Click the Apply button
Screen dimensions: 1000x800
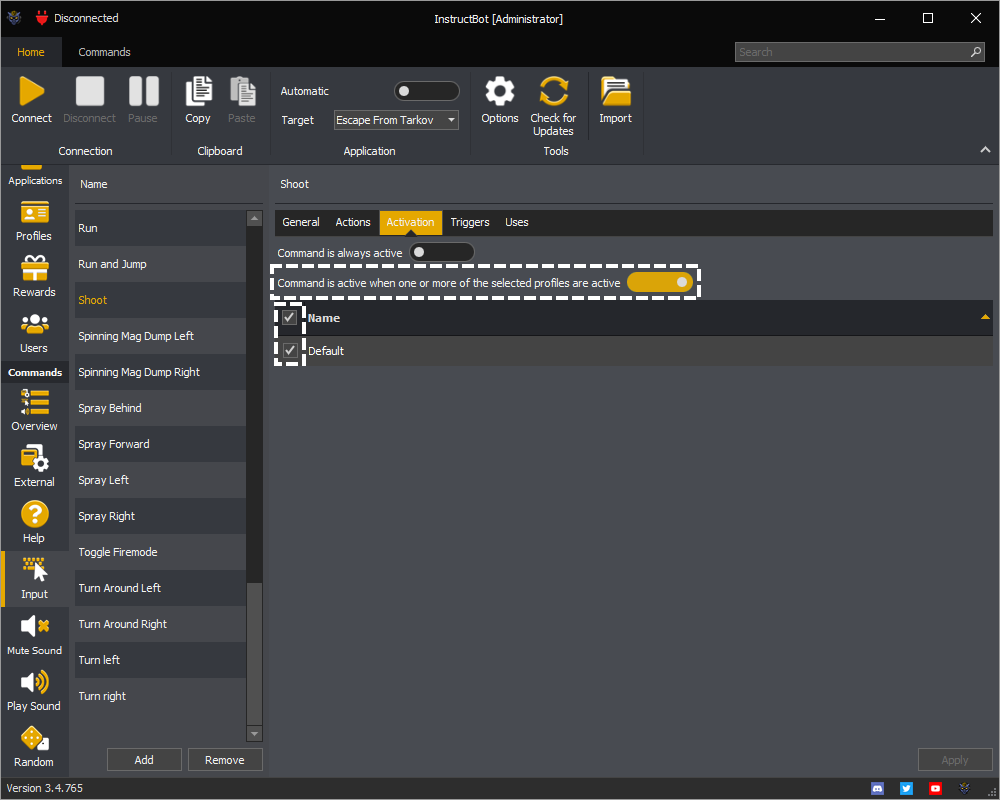pos(955,760)
